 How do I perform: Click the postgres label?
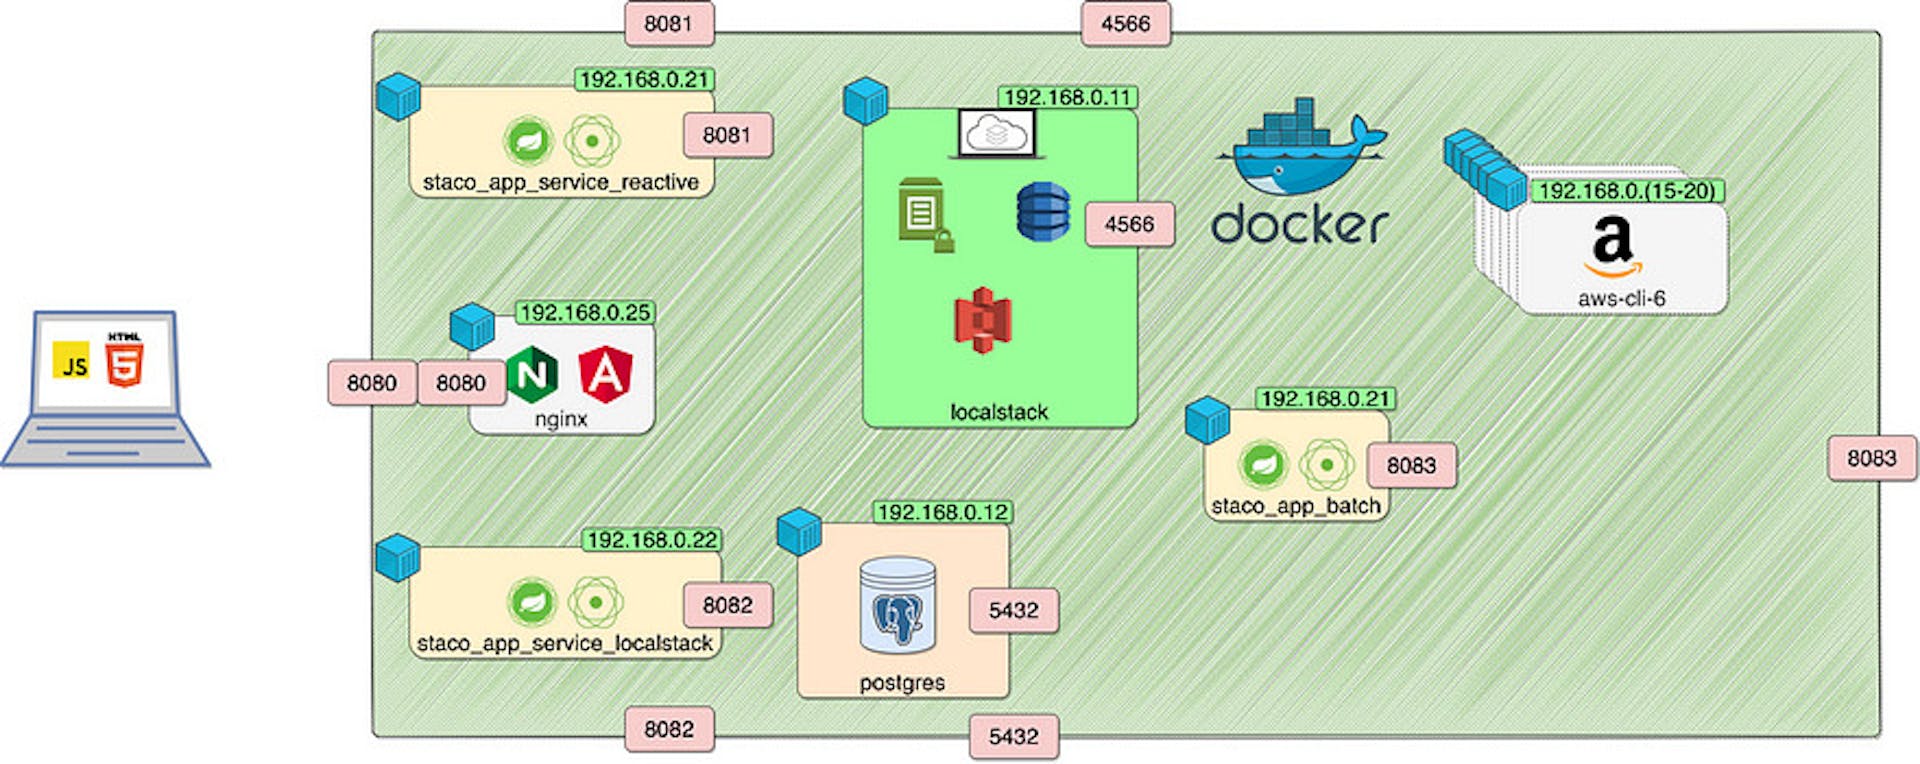click(902, 683)
